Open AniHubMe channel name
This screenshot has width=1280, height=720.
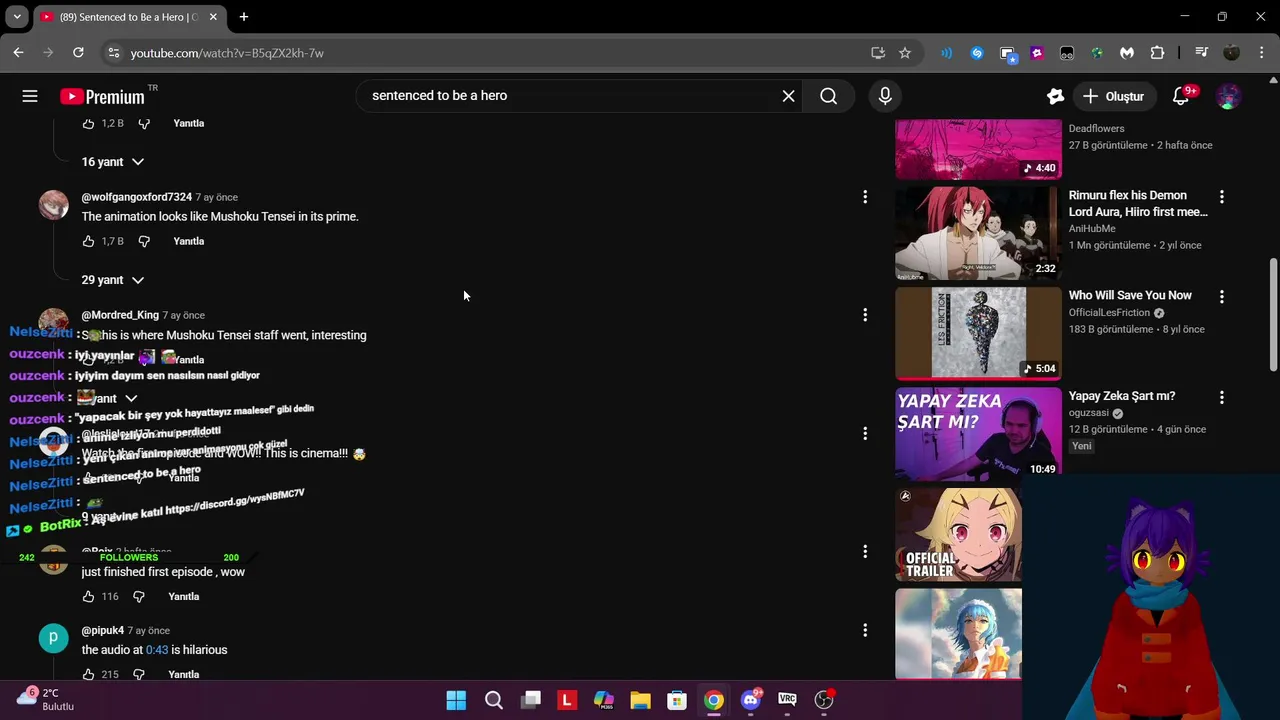1092,229
